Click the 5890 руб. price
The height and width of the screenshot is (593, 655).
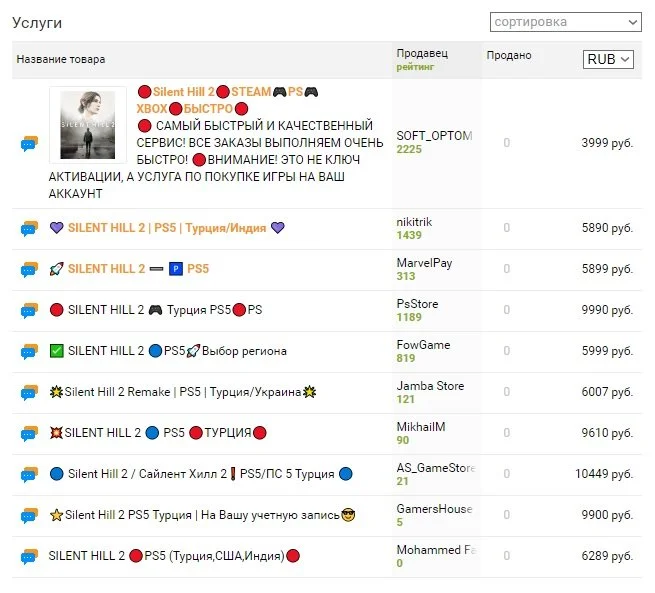(x=607, y=228)
